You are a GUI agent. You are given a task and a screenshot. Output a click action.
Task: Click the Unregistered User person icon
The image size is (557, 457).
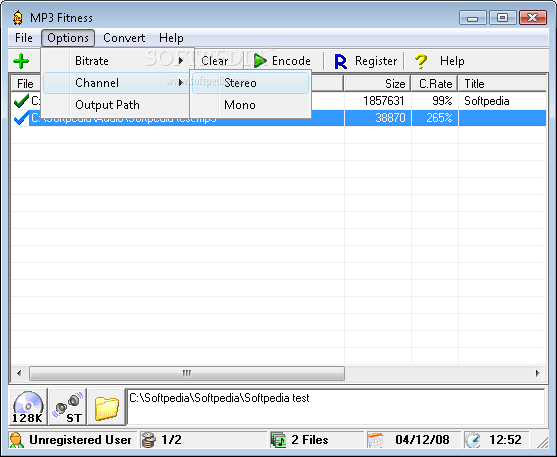(x=16, y=440)
